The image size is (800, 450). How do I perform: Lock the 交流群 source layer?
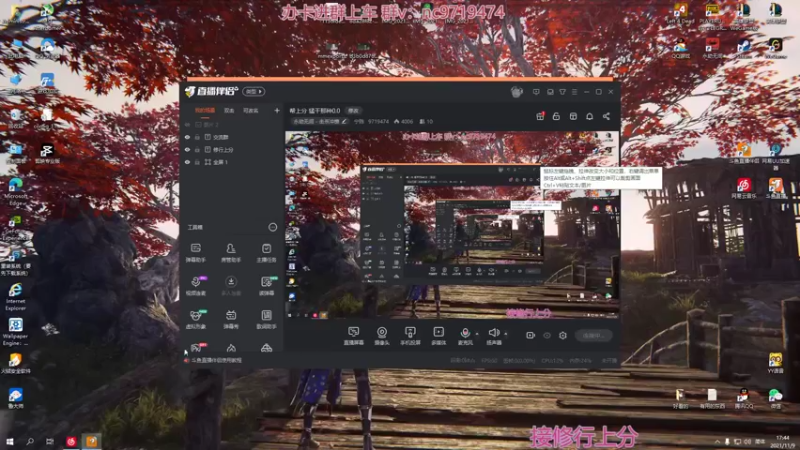[x=197, y=137]
